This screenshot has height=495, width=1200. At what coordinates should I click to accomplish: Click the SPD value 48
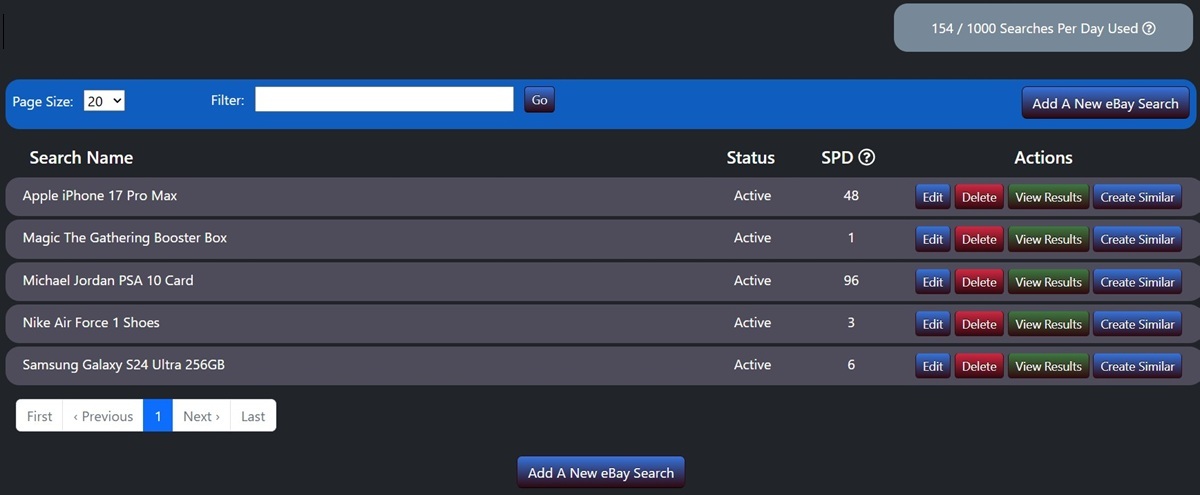pos(851,196)
